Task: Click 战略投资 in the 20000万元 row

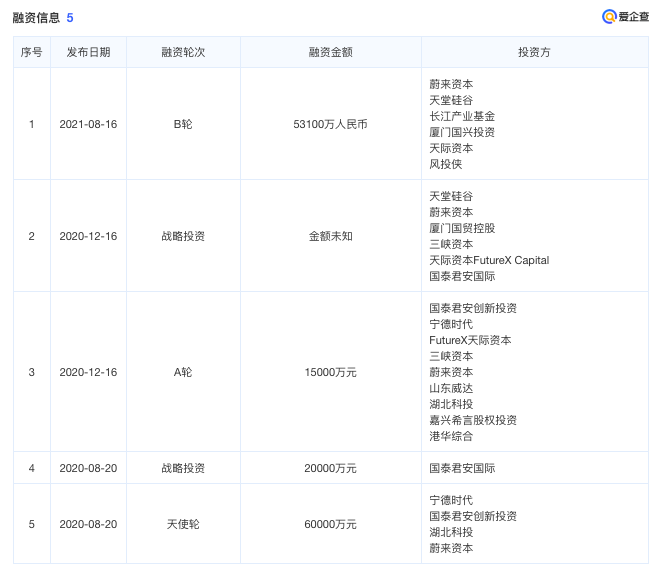Action: tap(183, 468)
